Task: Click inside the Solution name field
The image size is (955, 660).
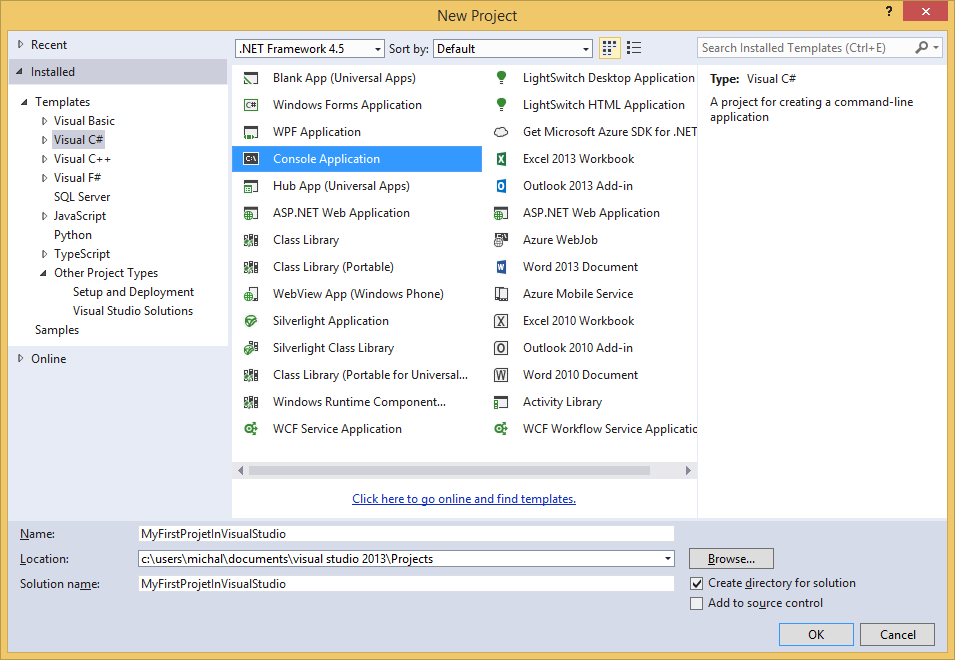Action: pyautogui.click(x=400, y=583)
